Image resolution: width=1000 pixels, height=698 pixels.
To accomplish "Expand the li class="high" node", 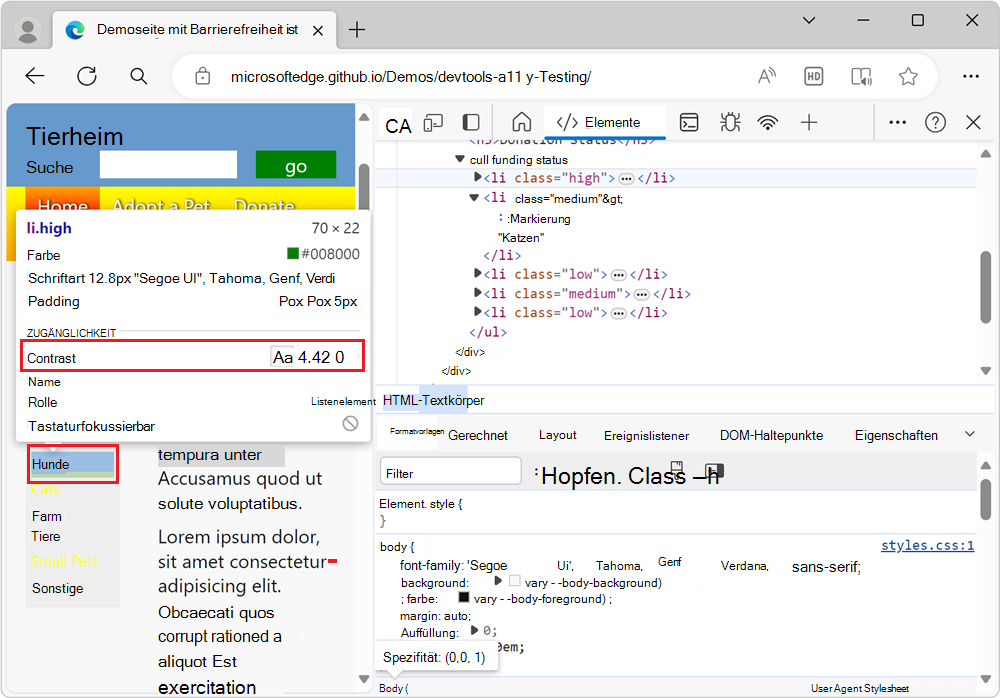I will click(477, 177).
